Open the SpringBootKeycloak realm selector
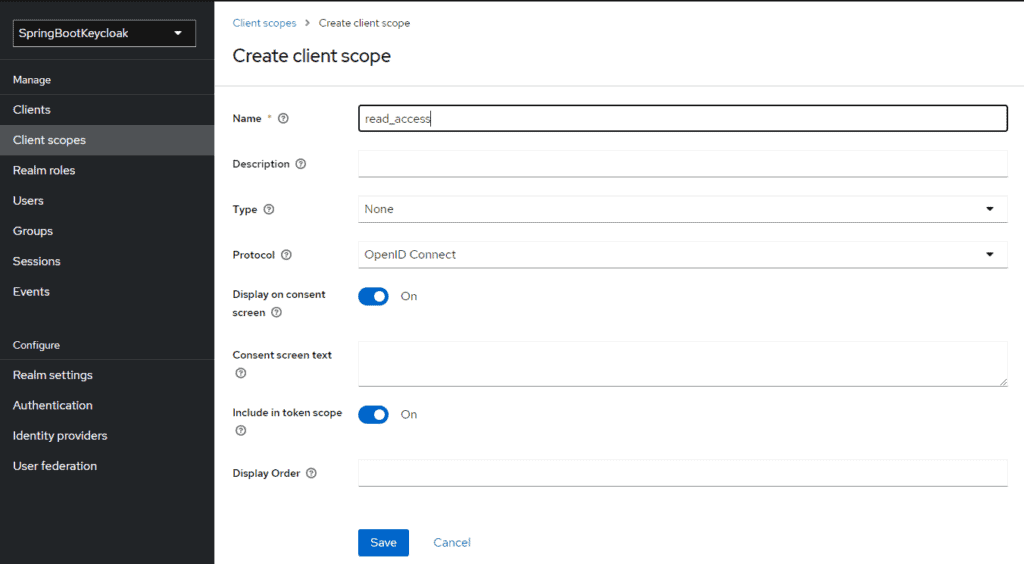This screenshot has width=1024, height=564. pos(104,33)
